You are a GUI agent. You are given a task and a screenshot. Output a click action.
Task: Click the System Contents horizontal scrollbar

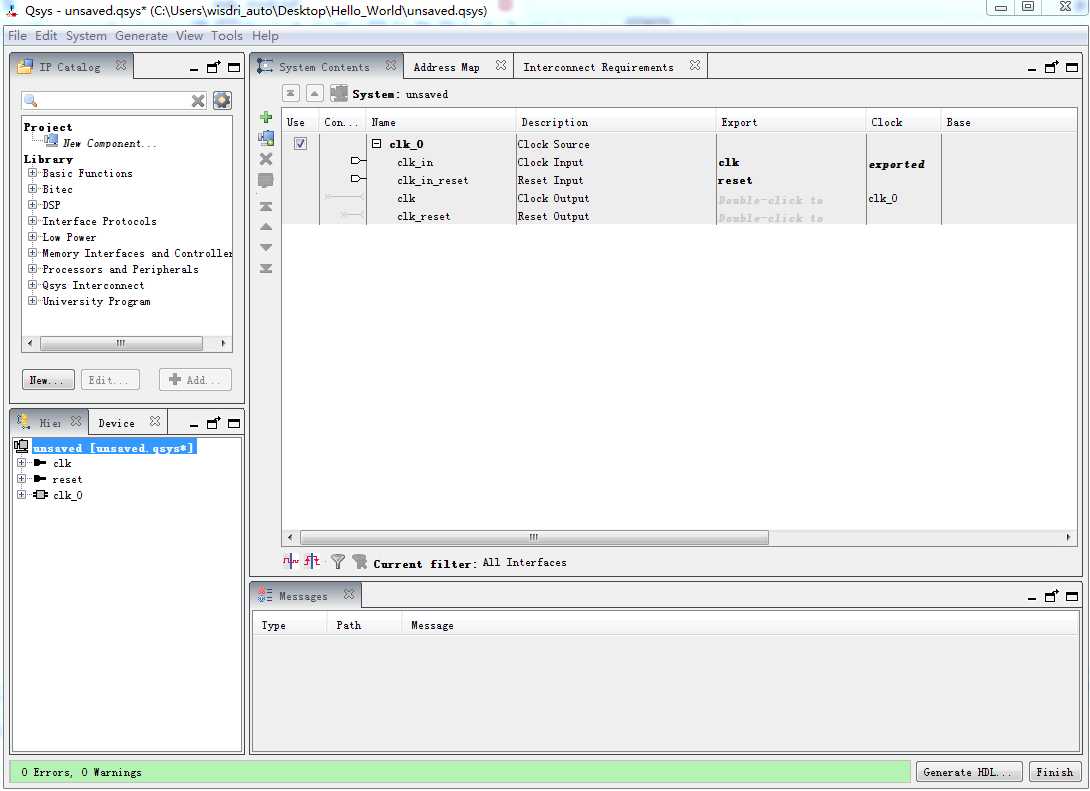pos(534,537)
